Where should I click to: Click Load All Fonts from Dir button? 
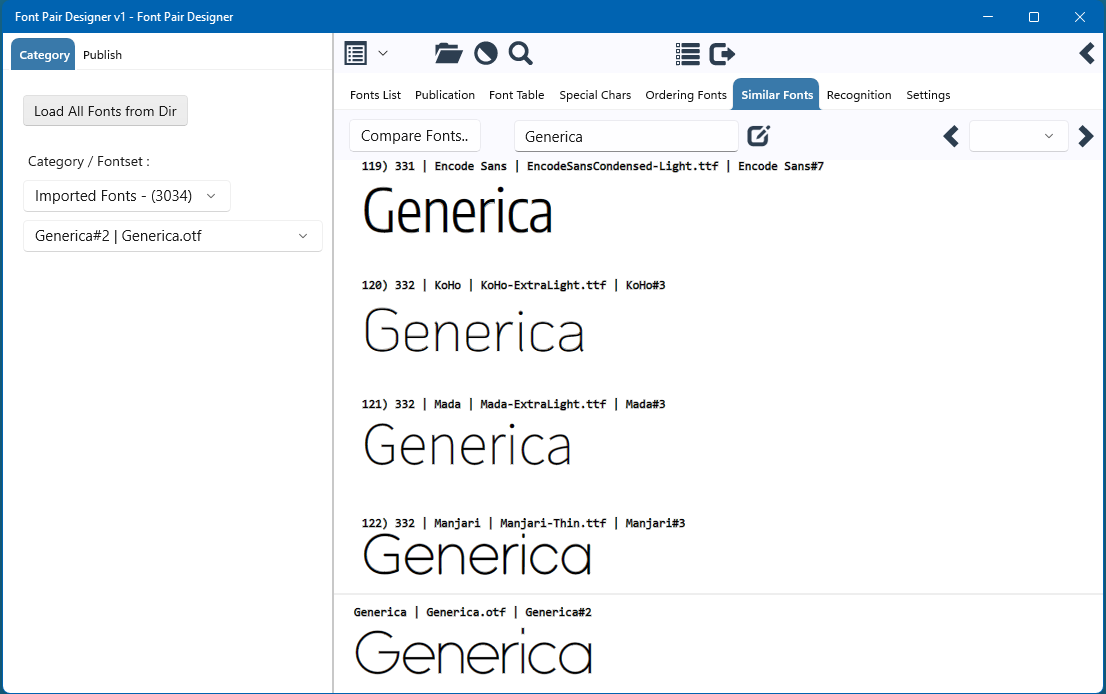pos(105,111)
